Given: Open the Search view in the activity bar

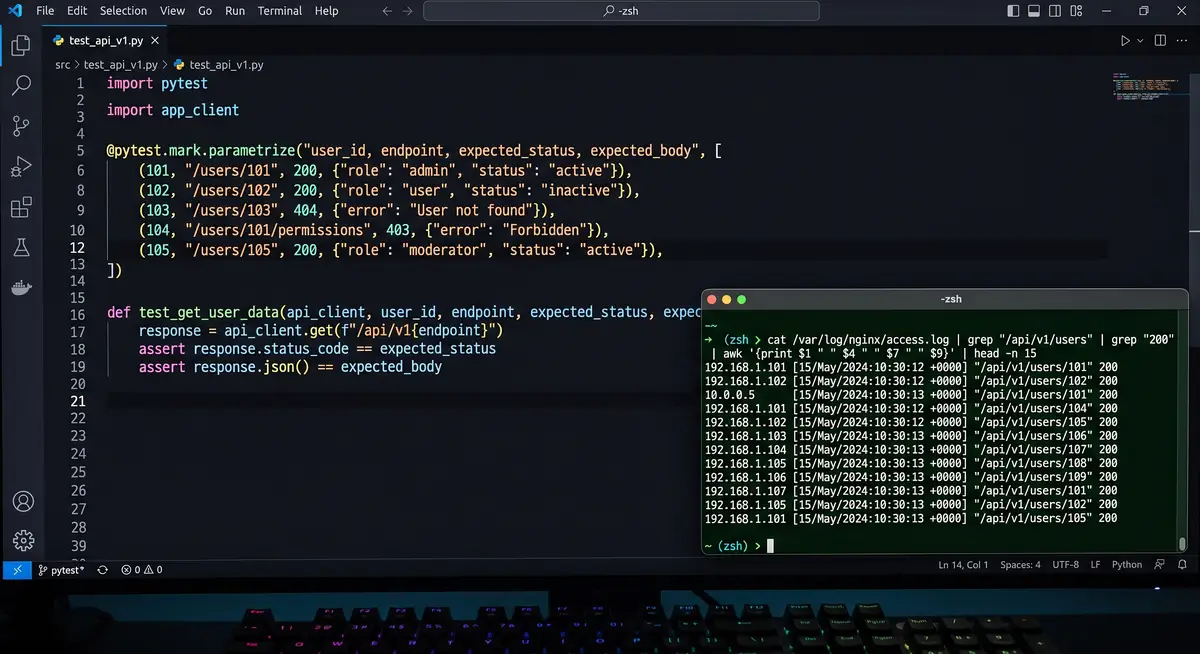Looking at the screenshot, I should pyautogui.click(x=21, y=85).
